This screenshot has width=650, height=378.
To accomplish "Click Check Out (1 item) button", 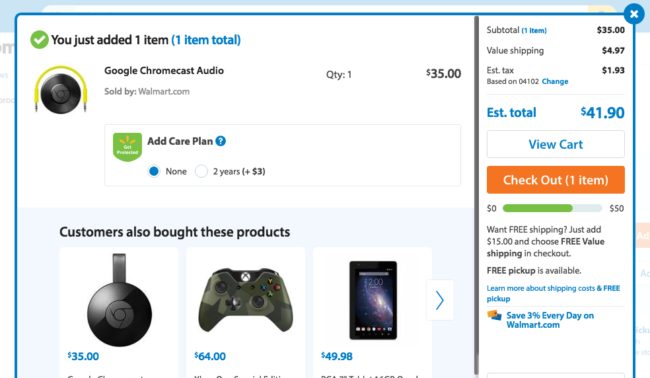I will coord(555,180).
